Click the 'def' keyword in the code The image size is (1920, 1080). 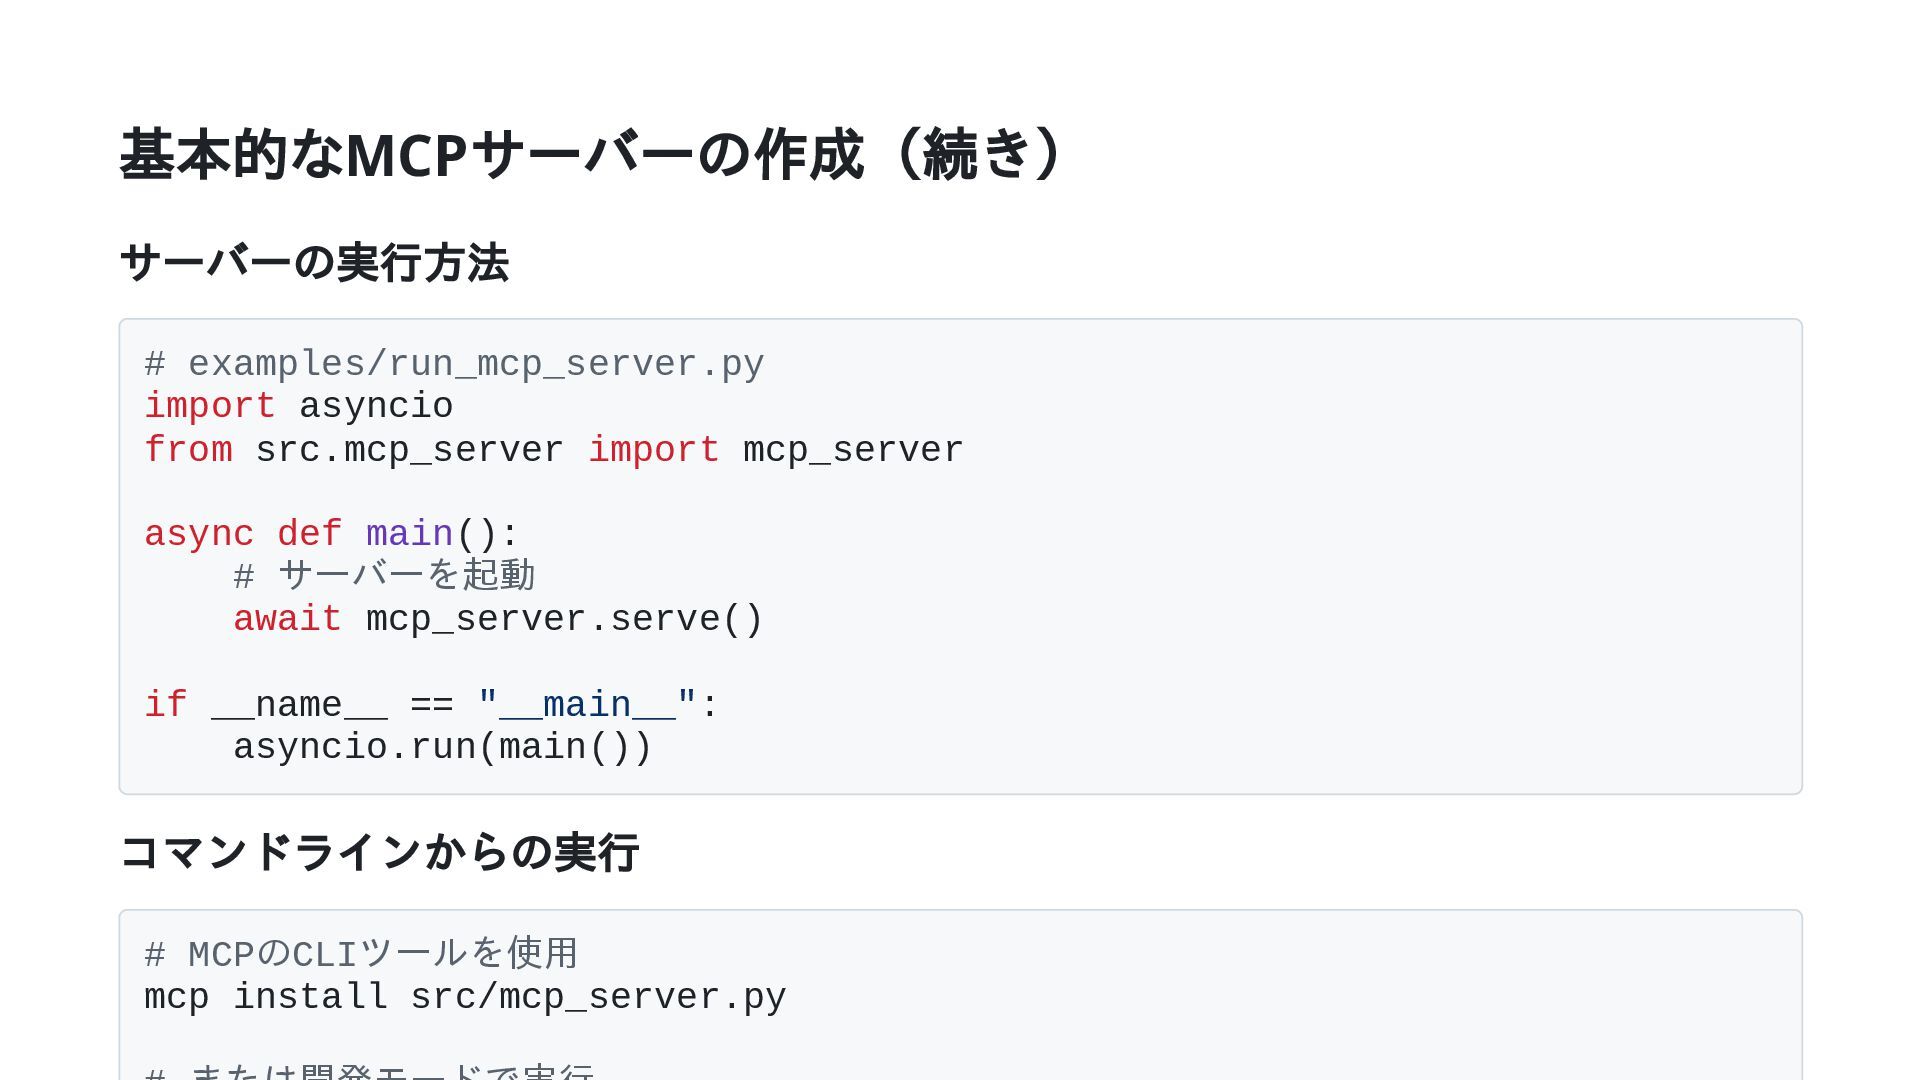click(x=309, y=534)
